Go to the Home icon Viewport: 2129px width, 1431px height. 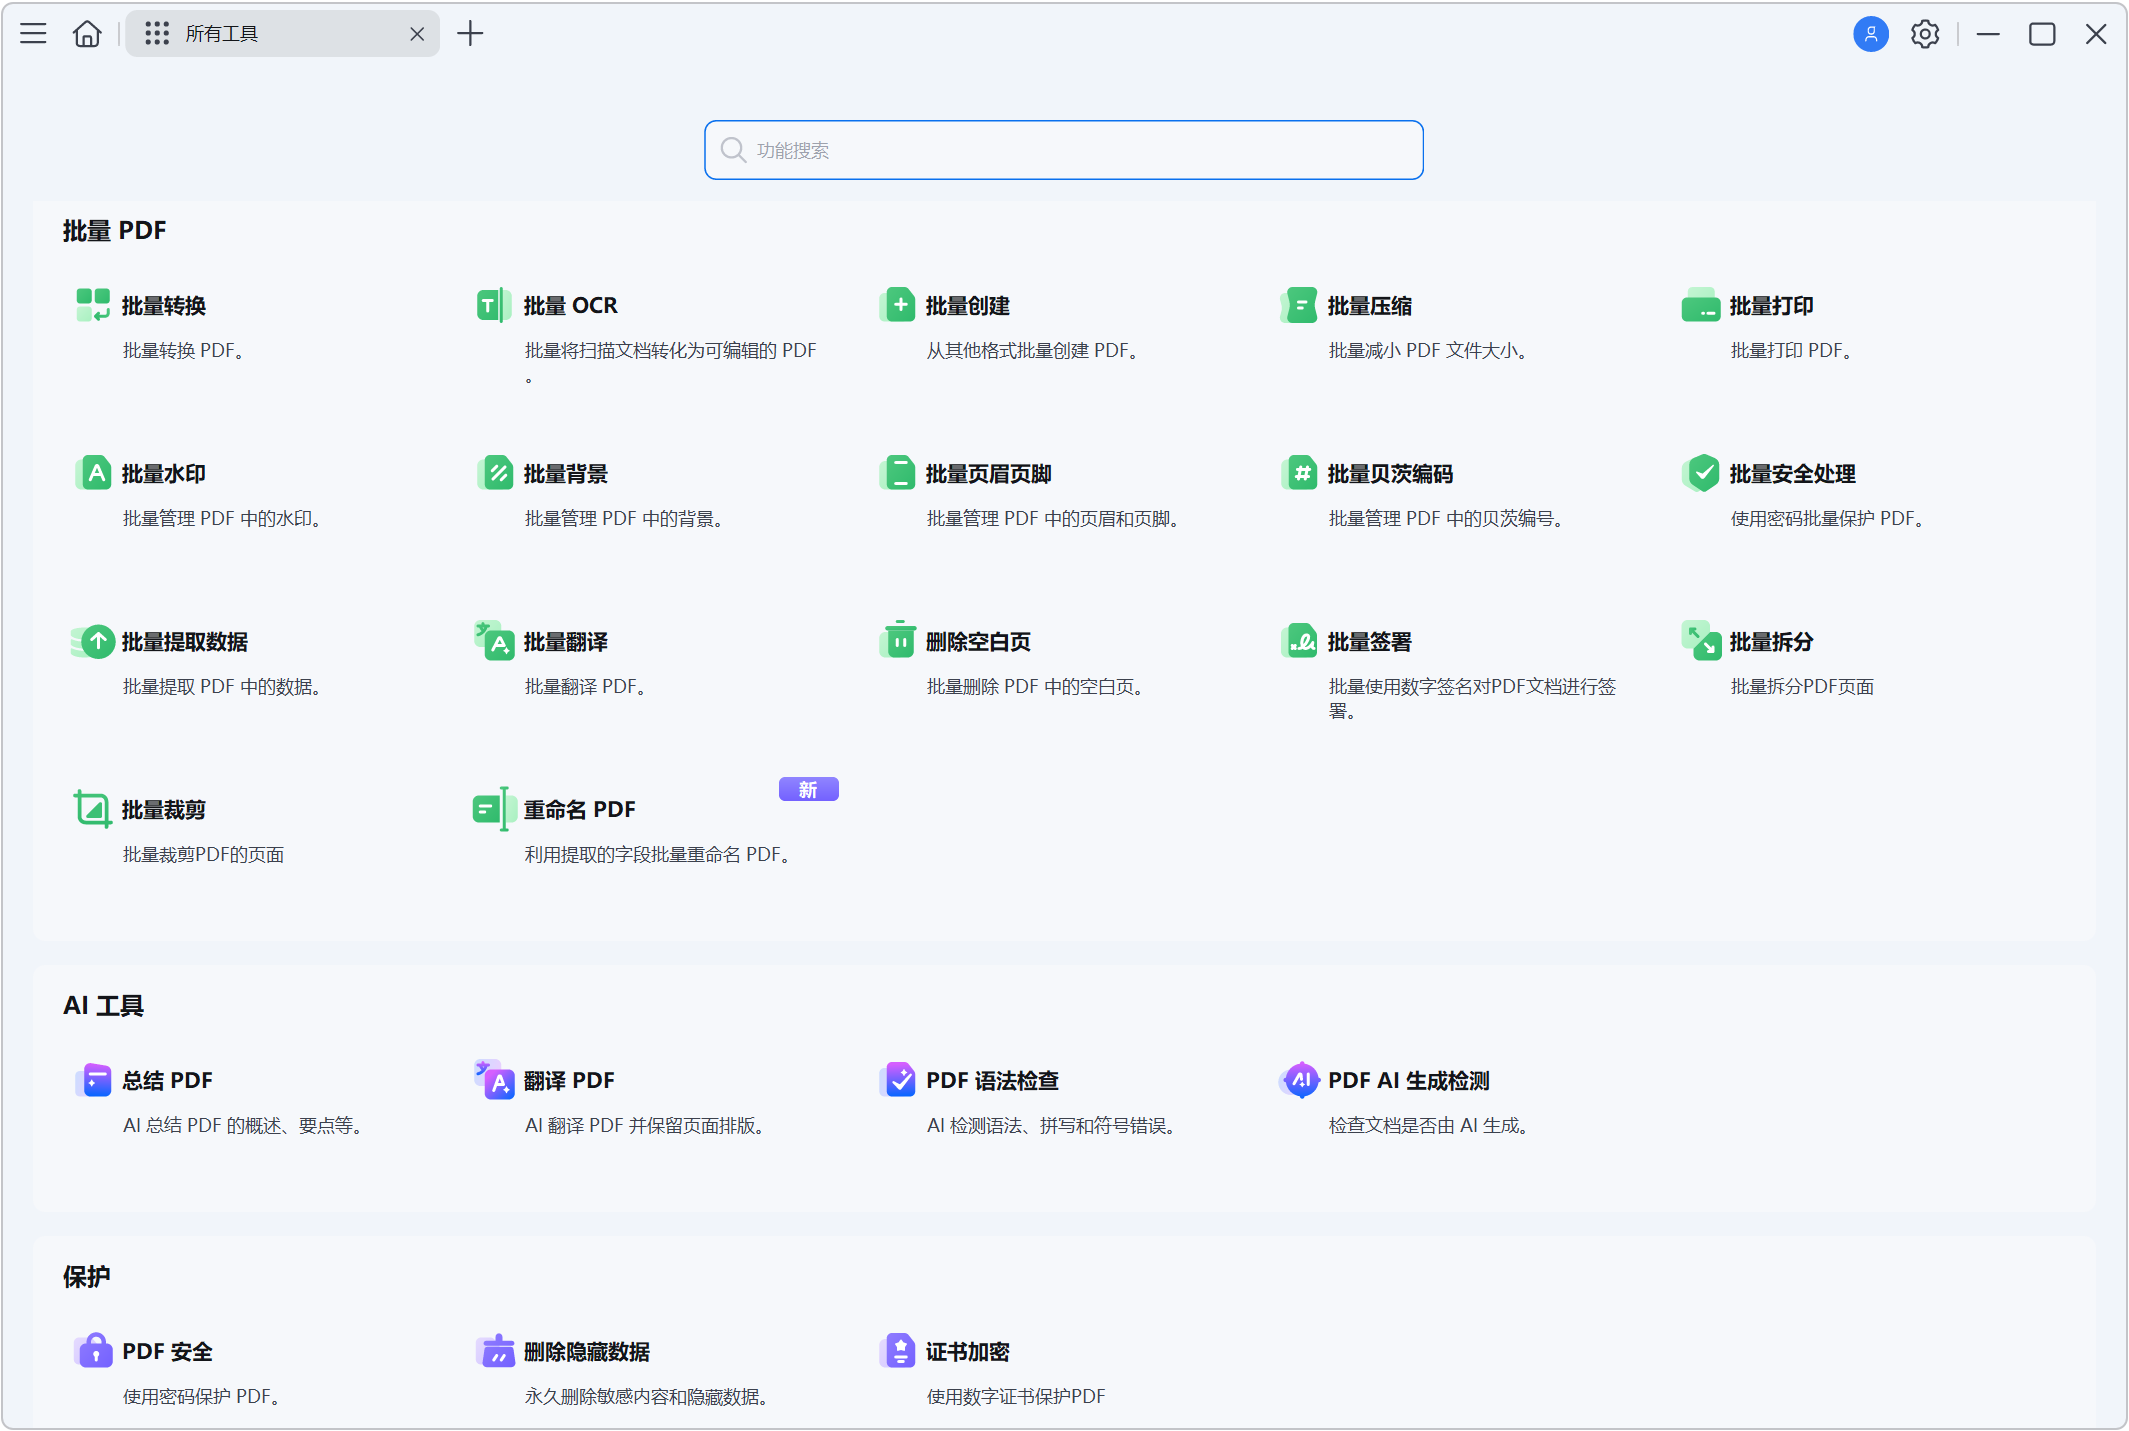coord(87,34)
